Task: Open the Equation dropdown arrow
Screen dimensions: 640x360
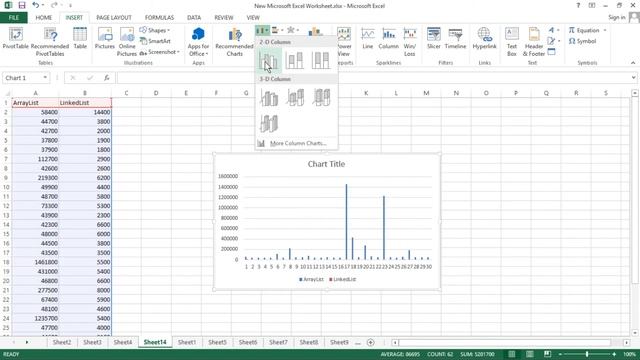Action: click(x=604, y=30)
